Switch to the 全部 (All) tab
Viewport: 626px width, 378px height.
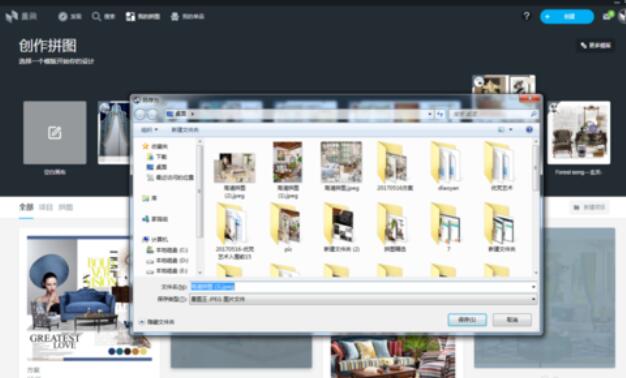(26, 207)
